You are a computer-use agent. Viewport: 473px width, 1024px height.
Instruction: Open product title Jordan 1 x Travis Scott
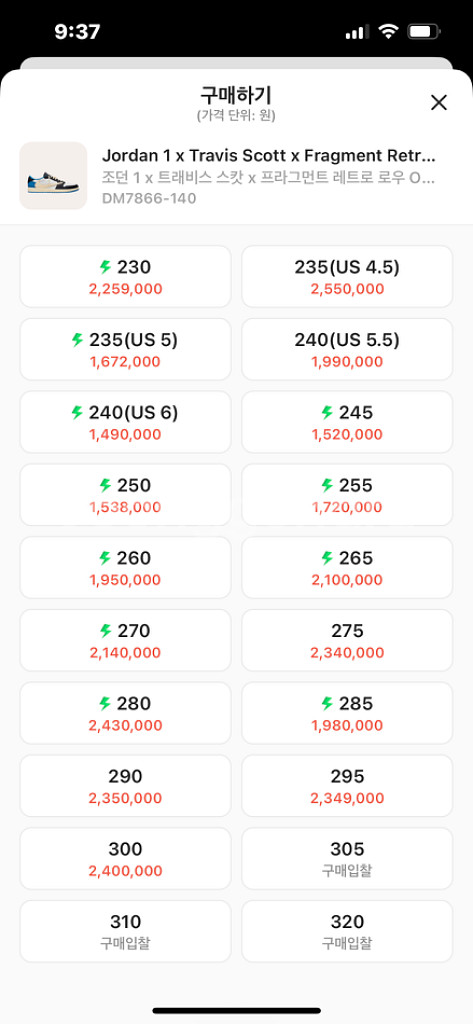(269, 155)
